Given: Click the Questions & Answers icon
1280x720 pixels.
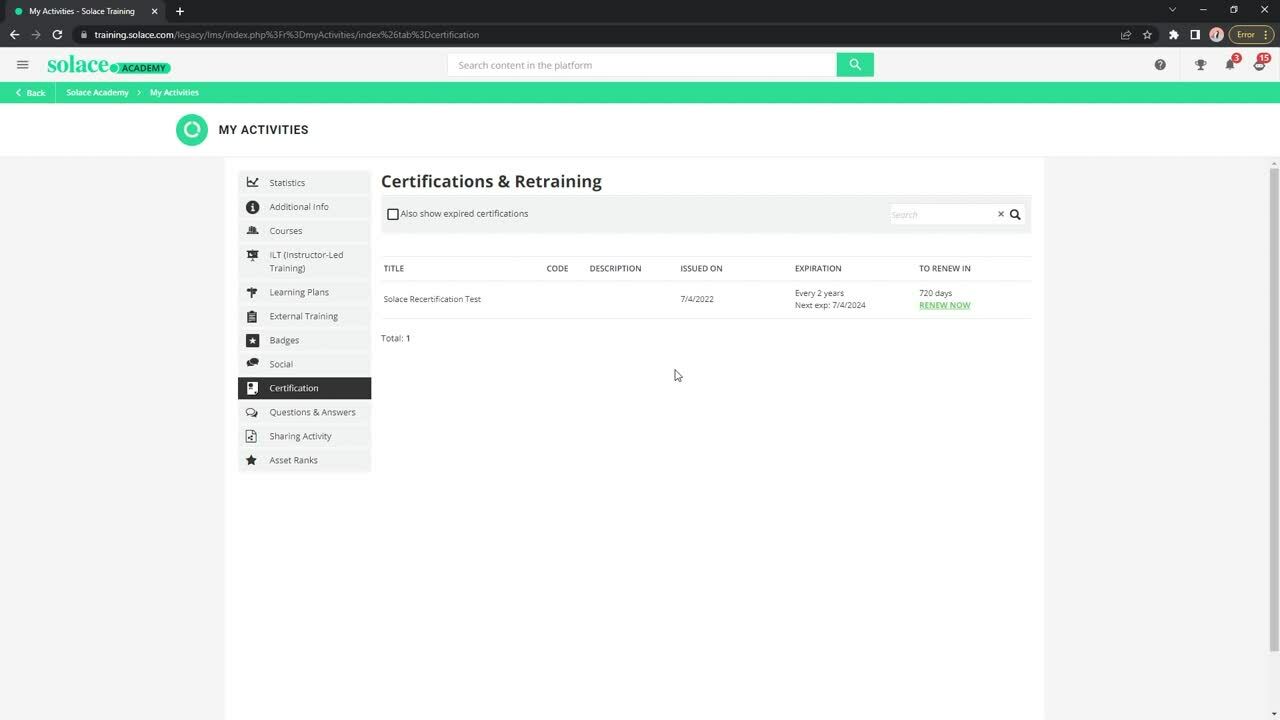Looking at the screenshot, I should pyautogui.click(x=252, y=412).
